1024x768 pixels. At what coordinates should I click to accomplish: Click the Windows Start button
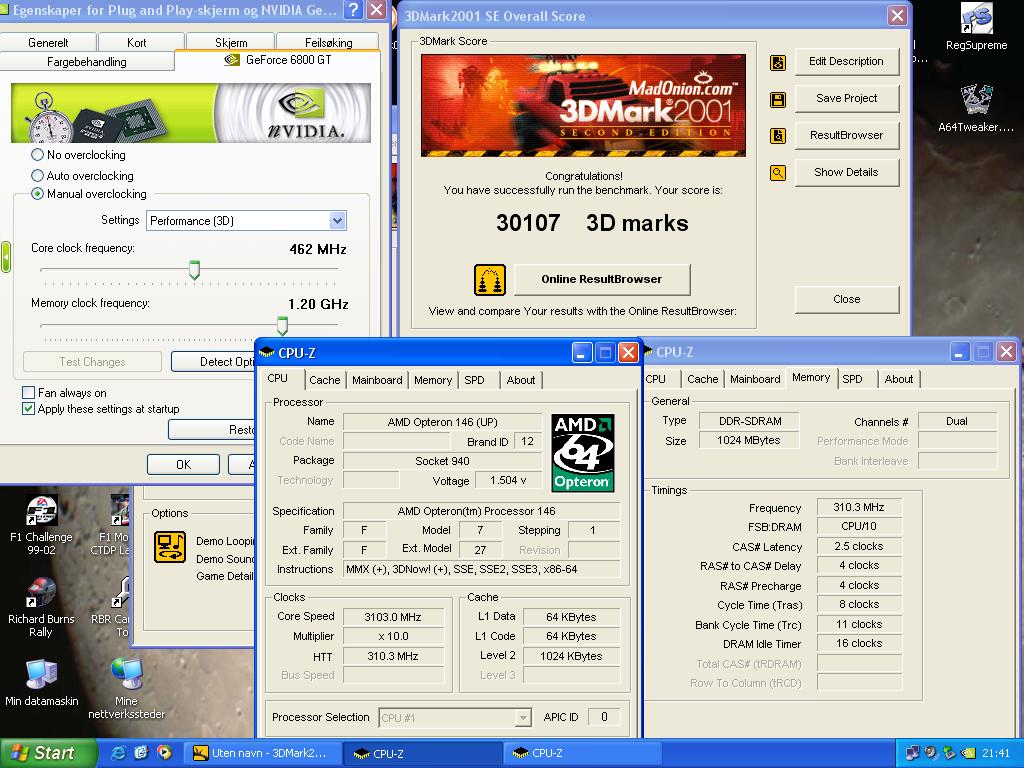pyautogui.click(x=48, y=753)
